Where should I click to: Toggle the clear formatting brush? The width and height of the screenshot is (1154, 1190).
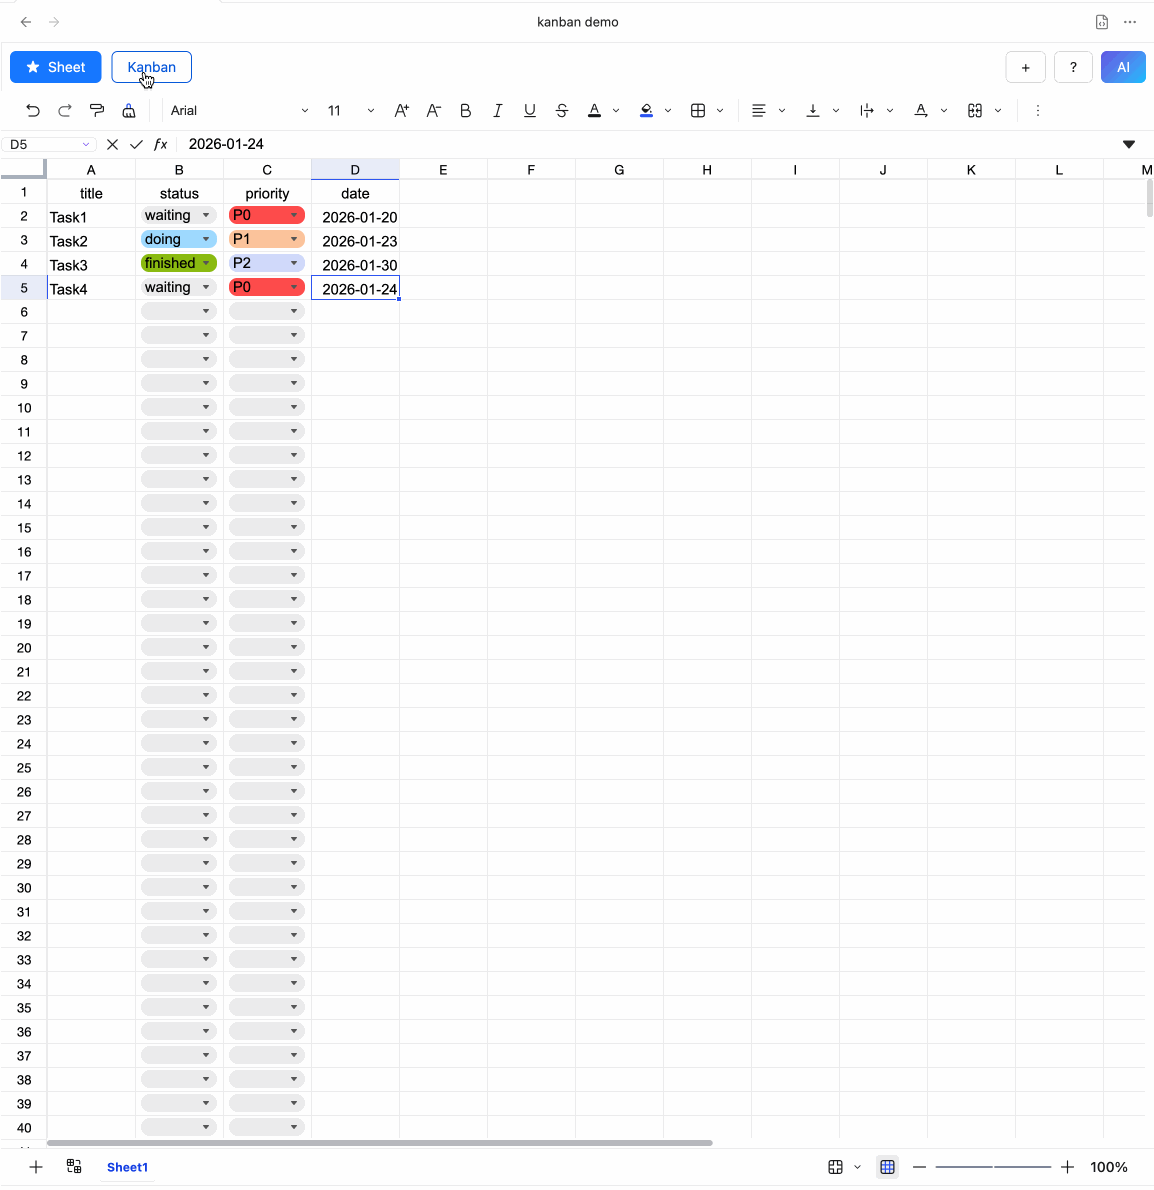[x=128, y=110]
